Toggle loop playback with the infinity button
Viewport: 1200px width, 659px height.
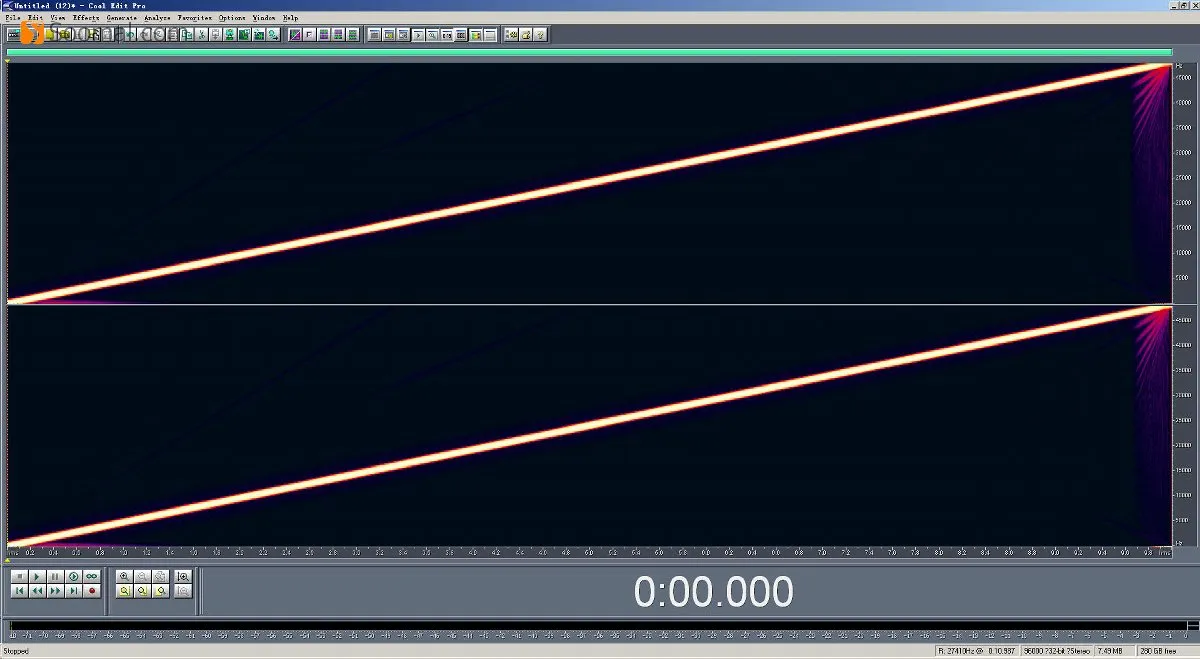tap(91, 577)
